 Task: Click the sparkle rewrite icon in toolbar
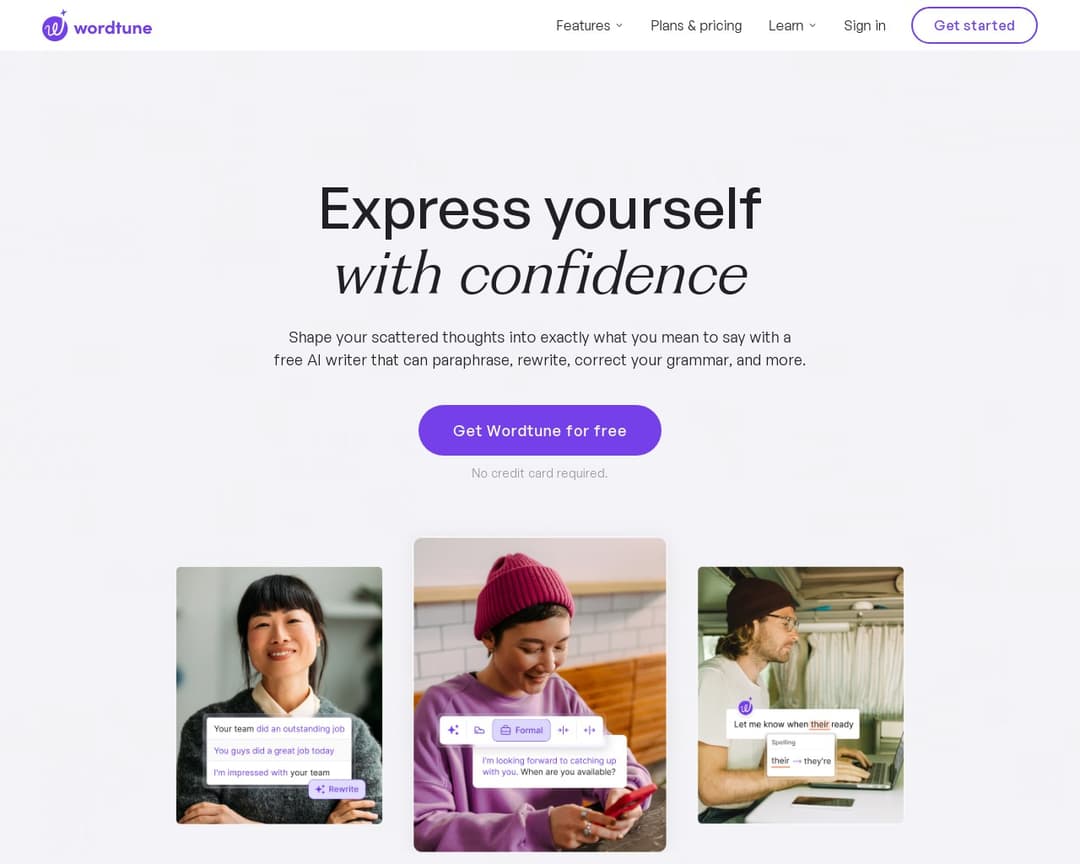pyautogui.click(x=453, y=730)
